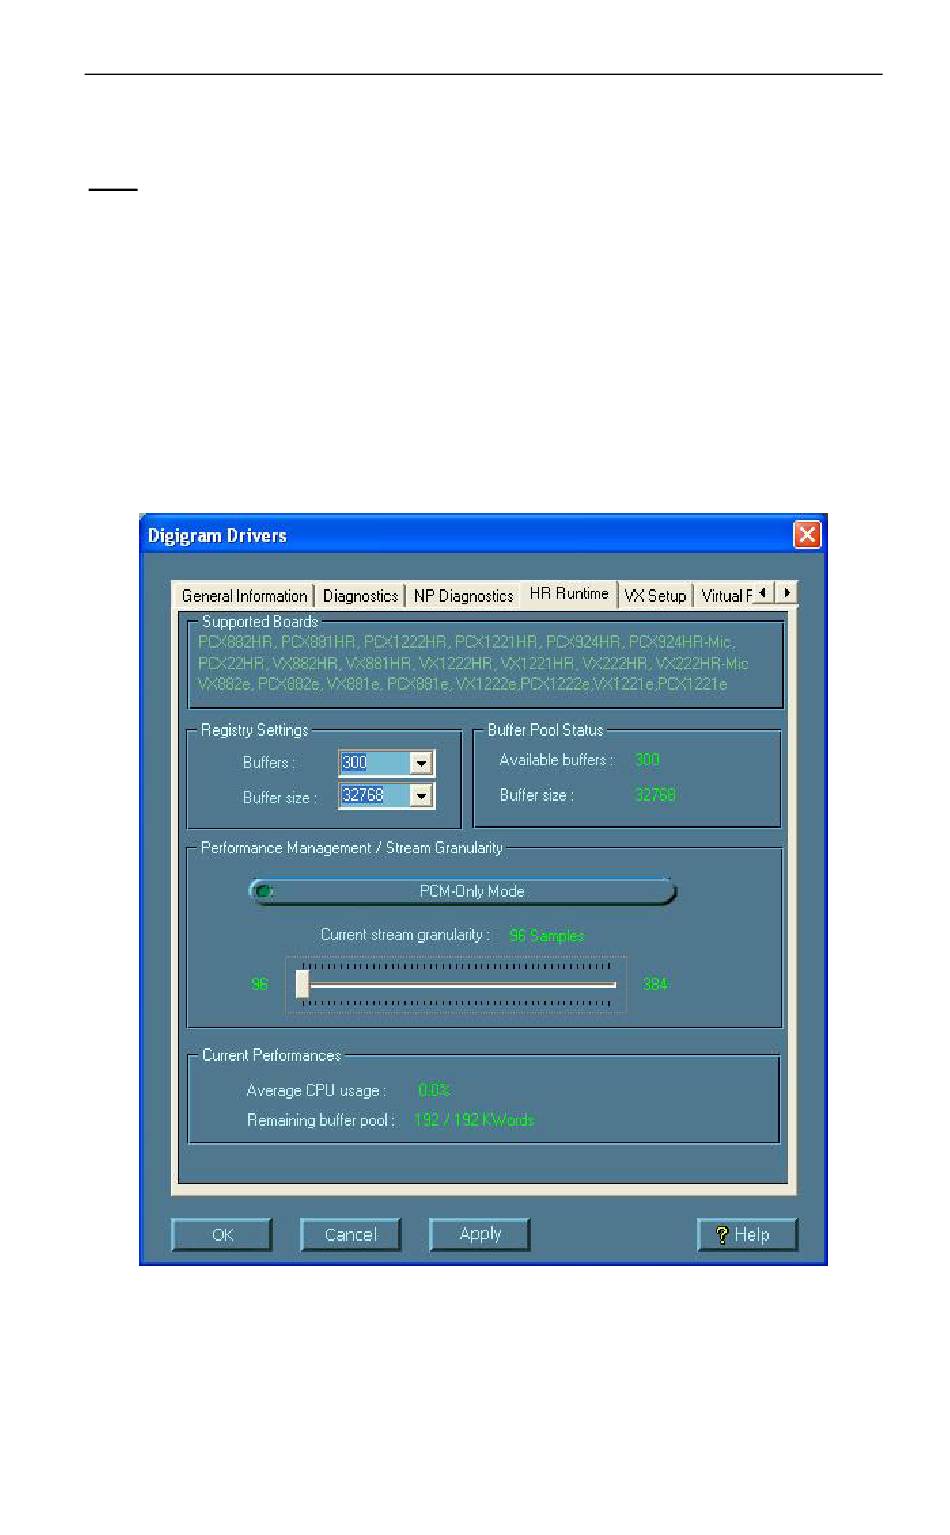Click the slider maximum label 384

tap(655, 985)
